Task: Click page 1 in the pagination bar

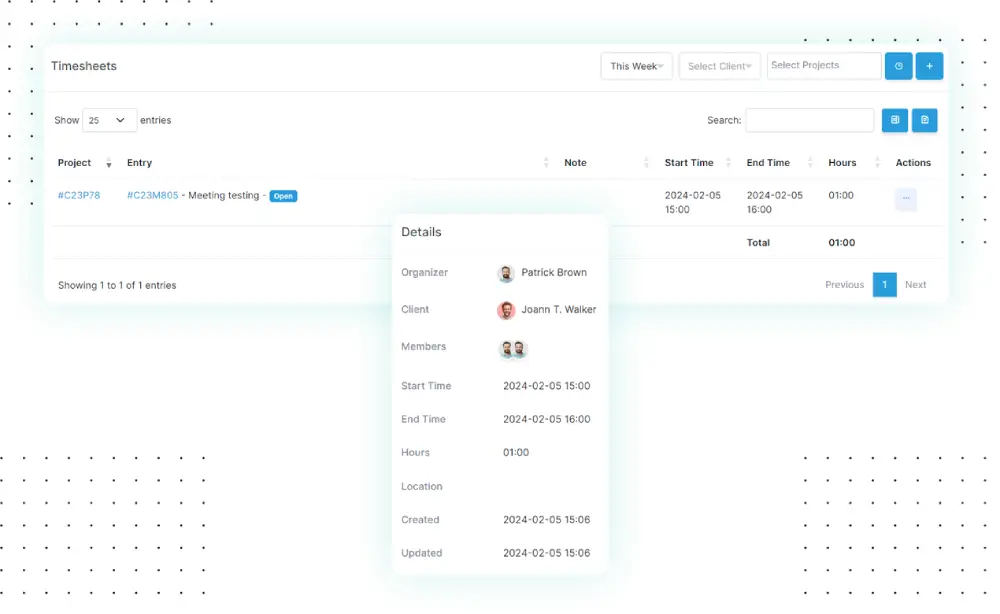Action: (884, 284)
